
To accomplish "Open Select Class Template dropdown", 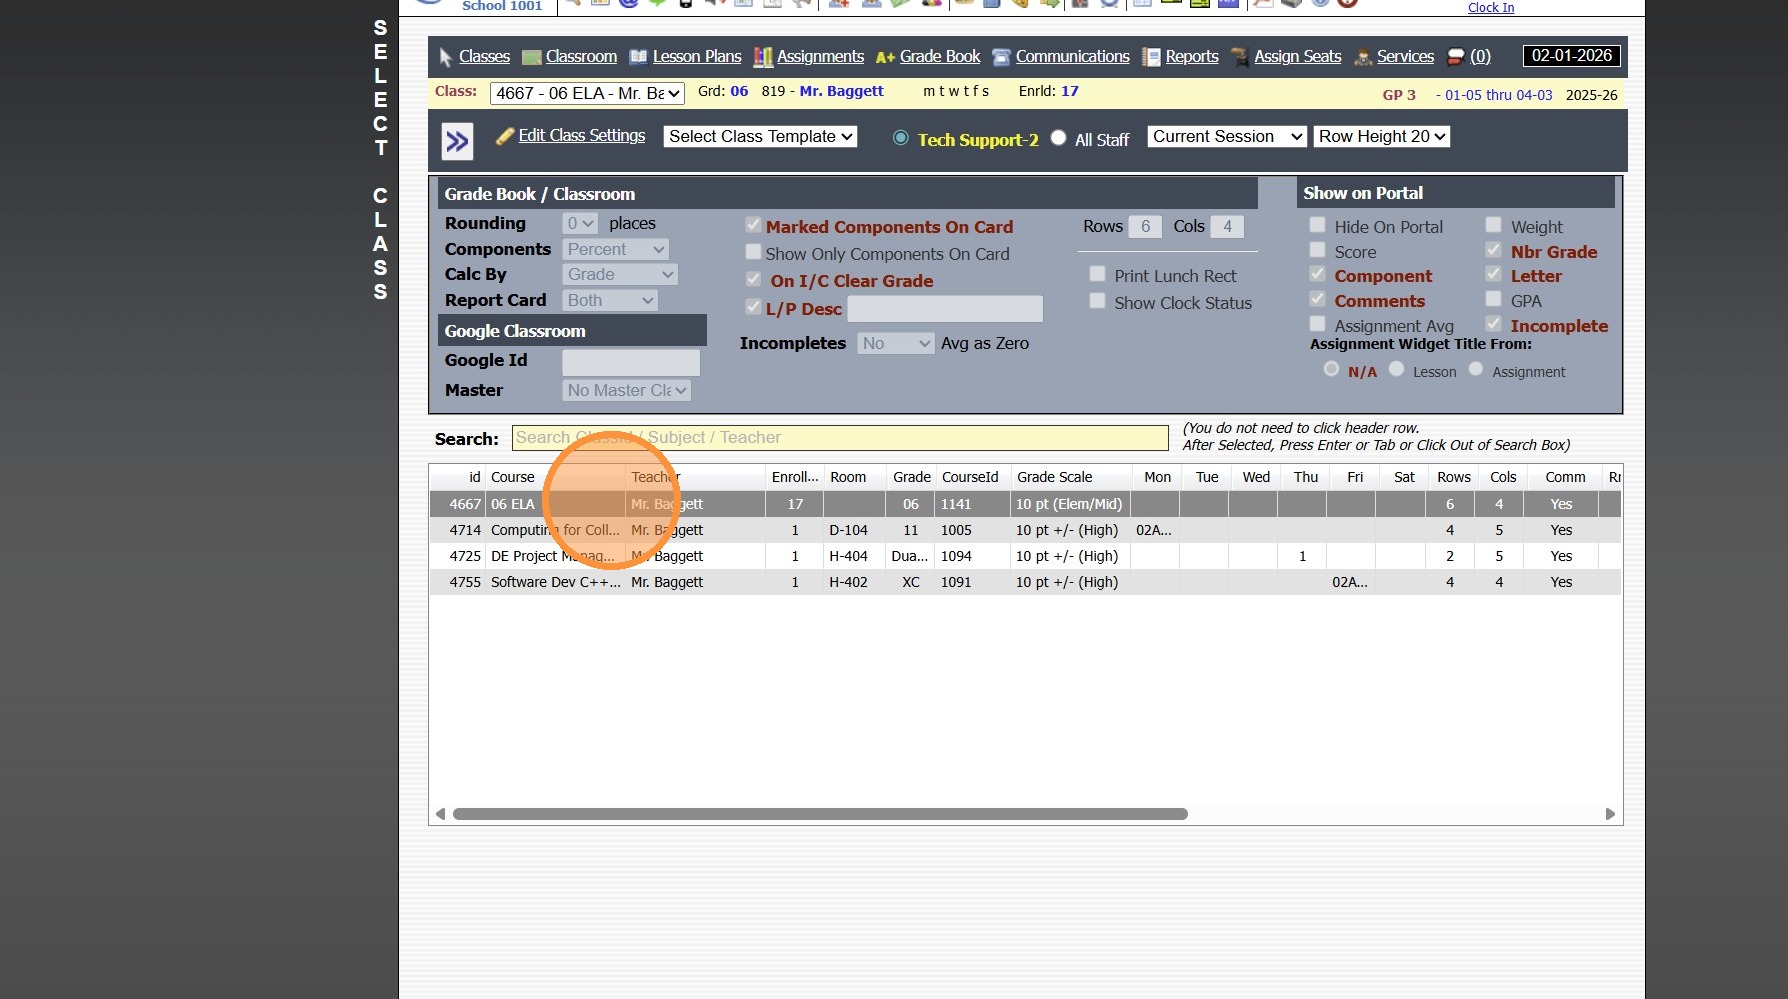I will point(760,136).
